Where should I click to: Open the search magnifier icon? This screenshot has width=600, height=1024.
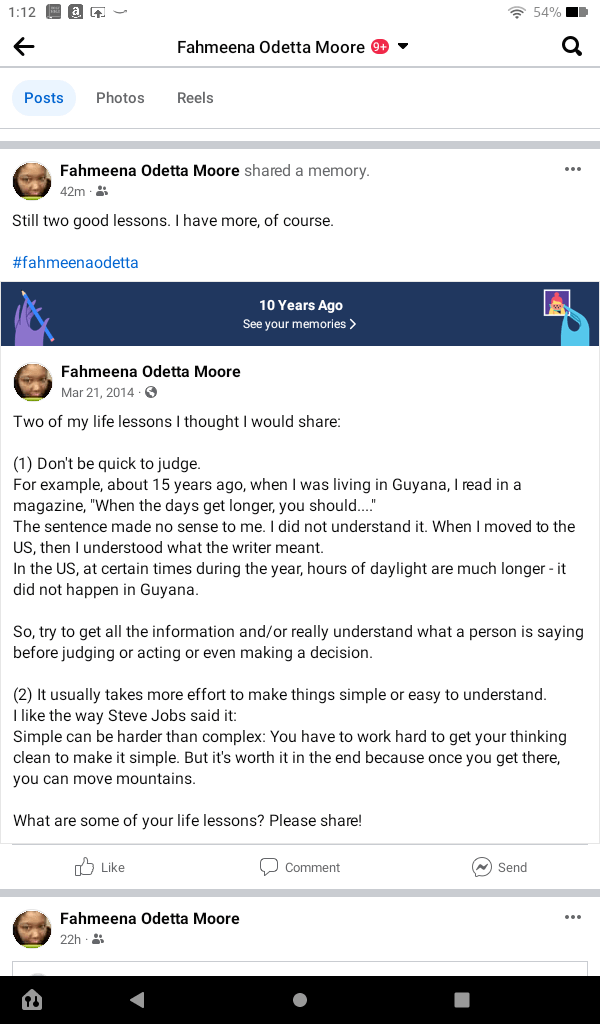pos(572,46)
